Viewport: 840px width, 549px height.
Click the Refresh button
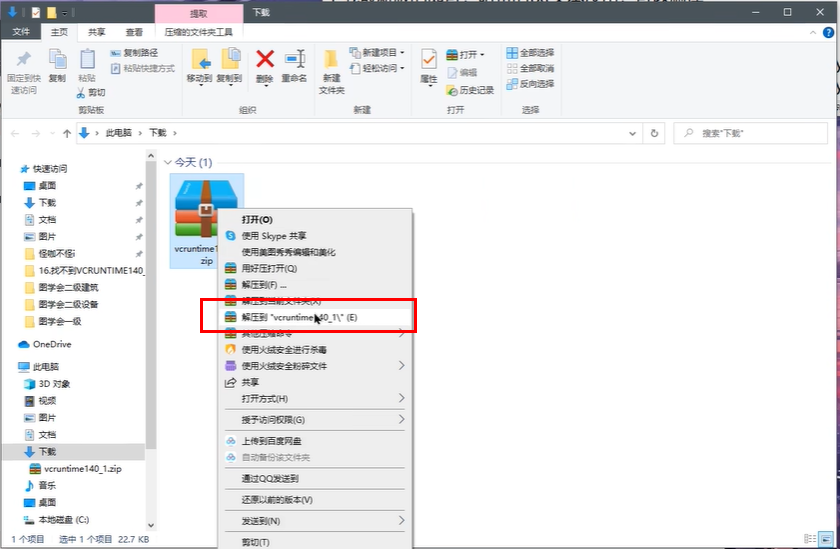pyautogui.click(x=654, y=133)
